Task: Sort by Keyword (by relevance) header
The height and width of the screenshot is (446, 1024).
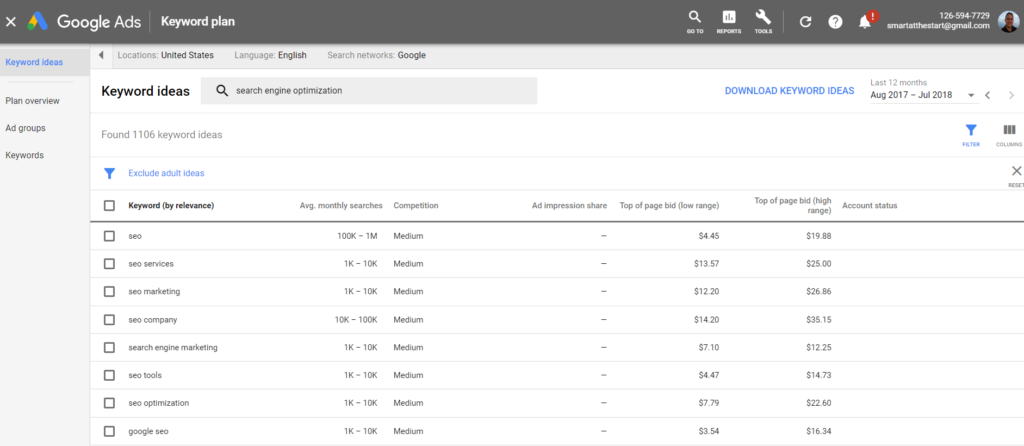Action: point(171,206)
